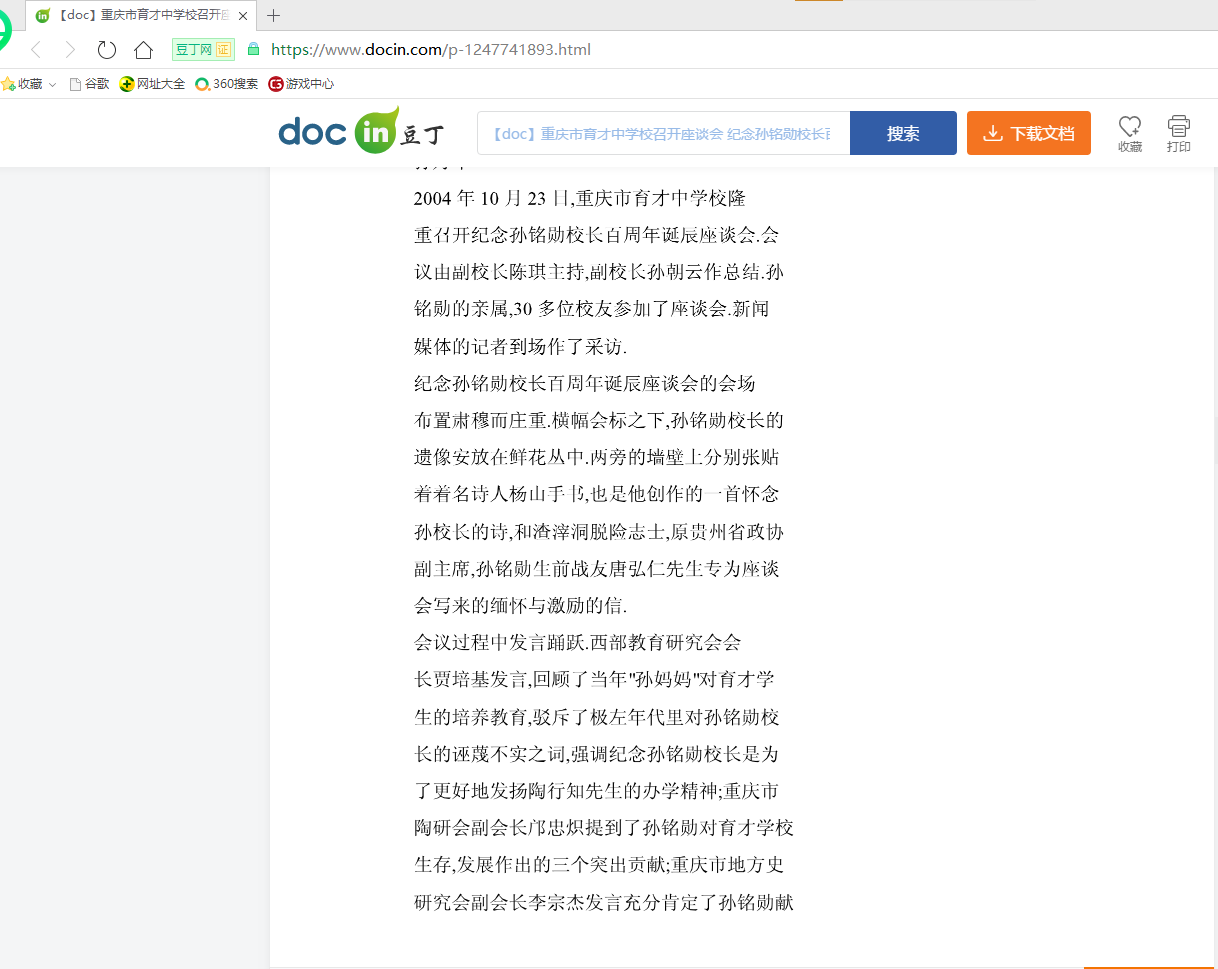Open a new browser tab
The image size is (1218, 969).
[x=273, y=16]
